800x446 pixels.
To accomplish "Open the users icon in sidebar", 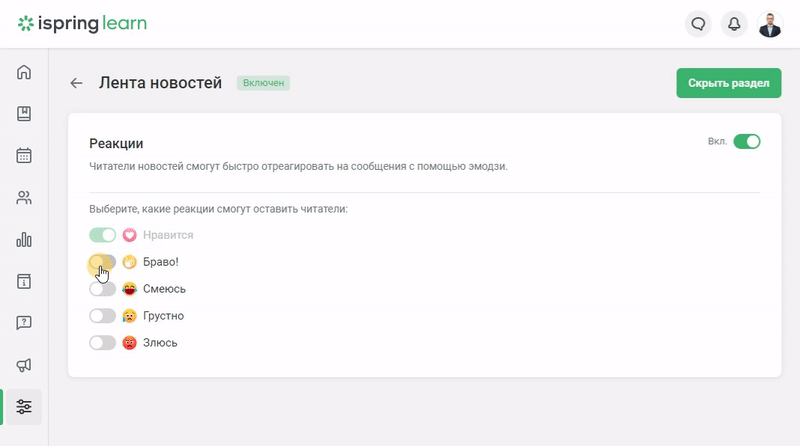I will click(24, 197).
